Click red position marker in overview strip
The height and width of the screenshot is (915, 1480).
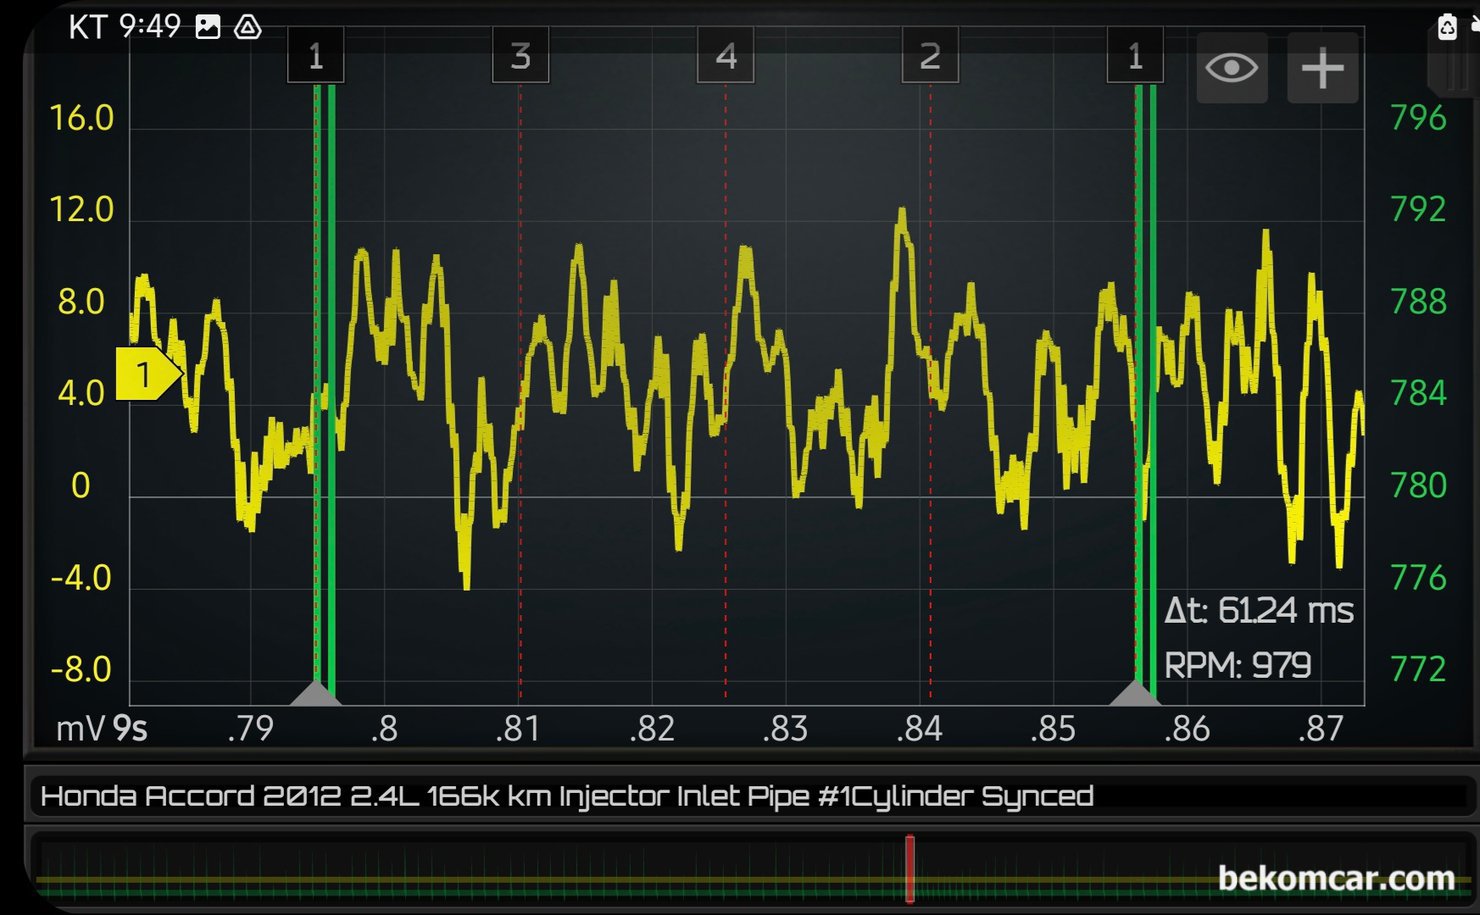910,869
